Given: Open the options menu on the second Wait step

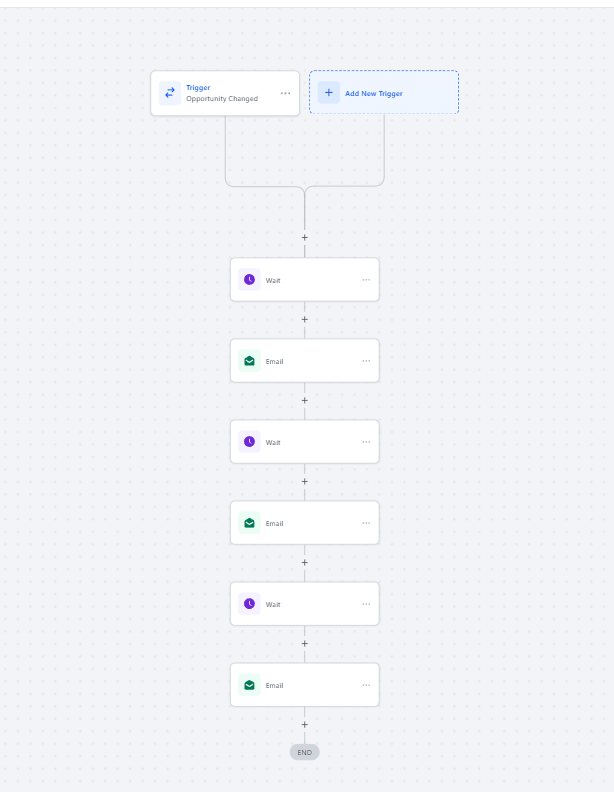Looking at the screenshot, I should 366,442.
